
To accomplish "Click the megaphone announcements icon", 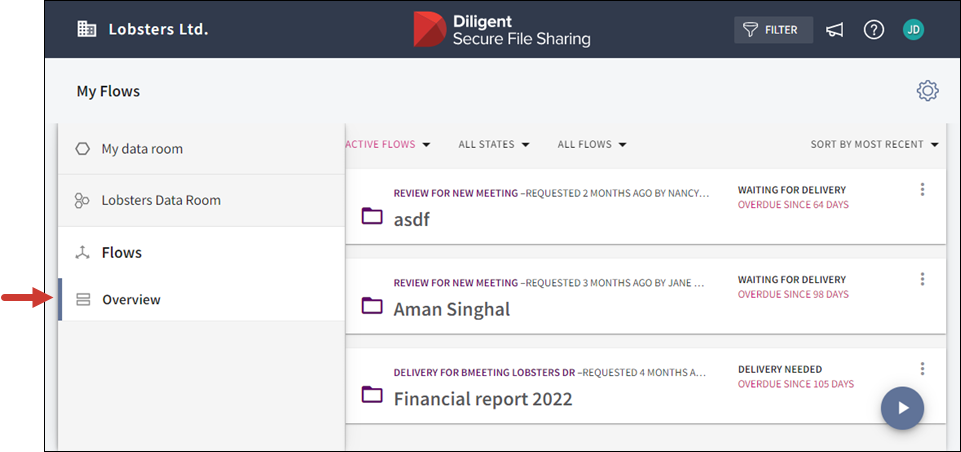I will [x=834, y=30].
